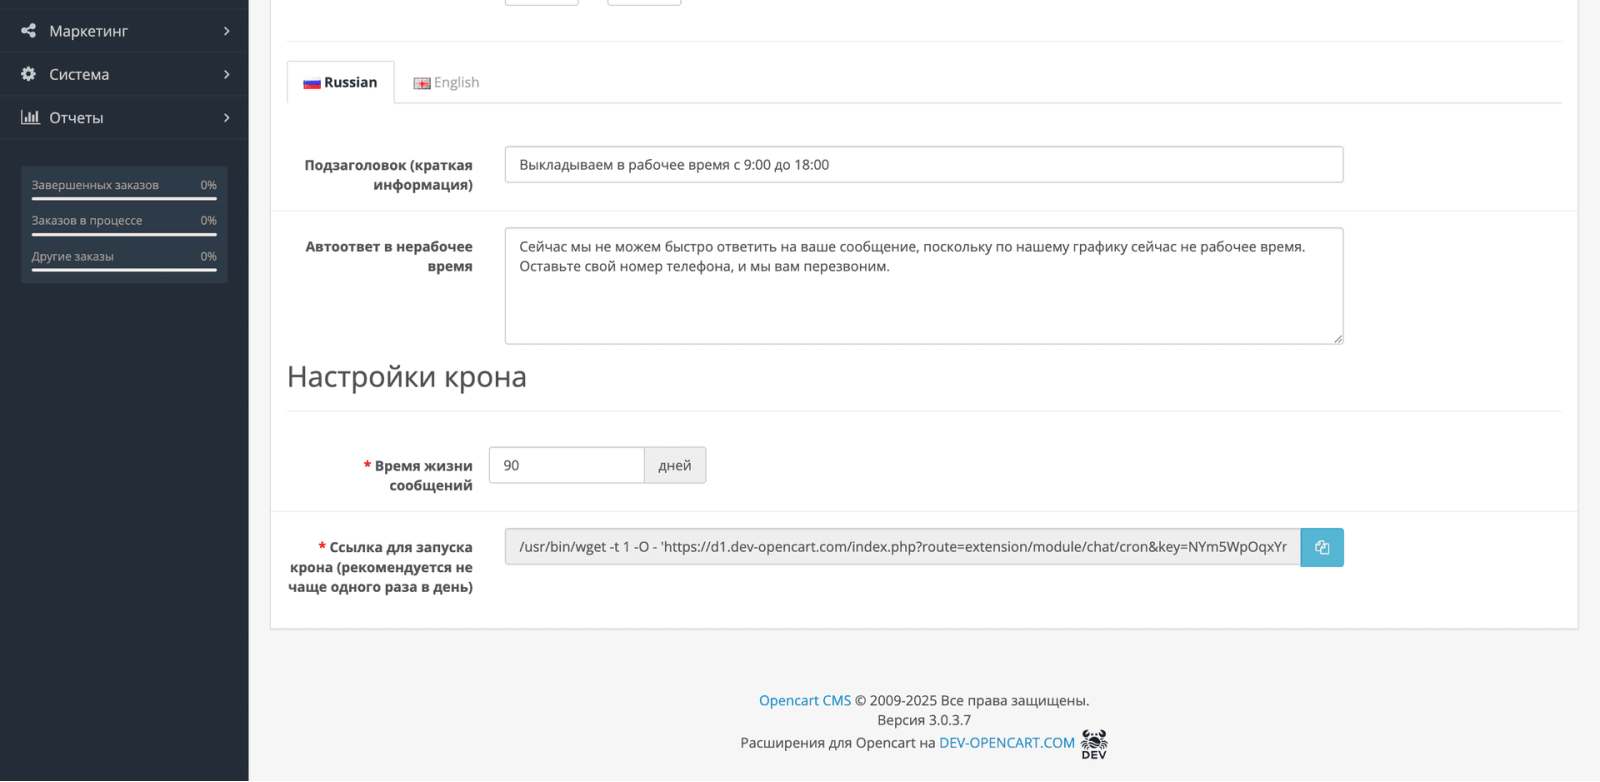The height and width of the screenshot is (782, 1600).
Task: Click the 'Другие заказы' stat text
Action: pyautogui.click(x=73, y=256)
